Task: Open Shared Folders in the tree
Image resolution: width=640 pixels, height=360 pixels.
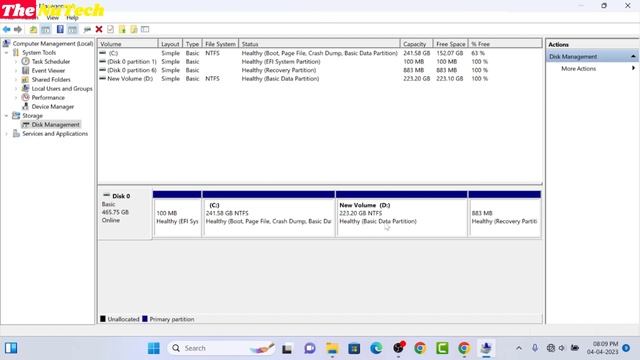Action: click(x=51, y=79)
